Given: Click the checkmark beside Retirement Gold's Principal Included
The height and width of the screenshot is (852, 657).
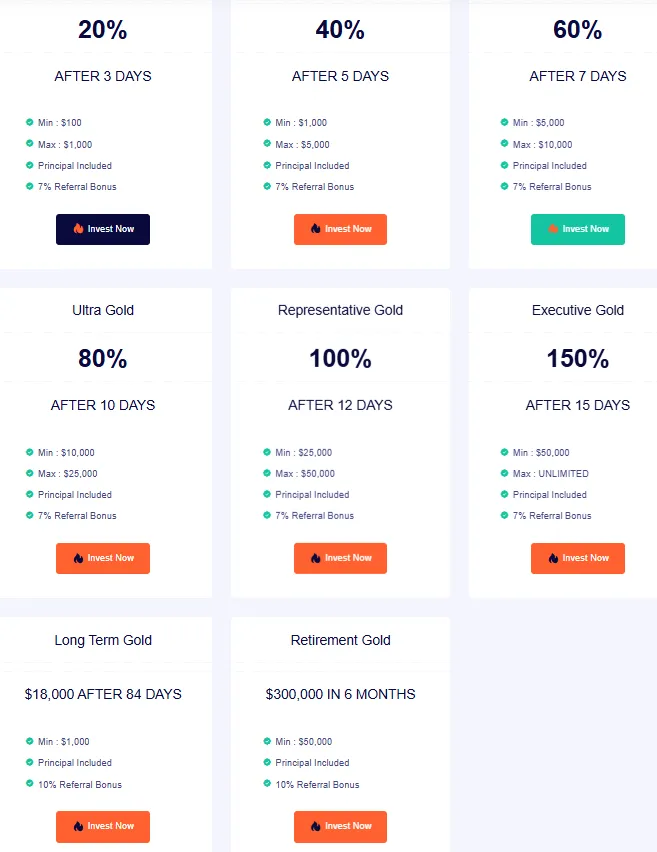Looking at the screenshot, I should (x=267, y=763).
